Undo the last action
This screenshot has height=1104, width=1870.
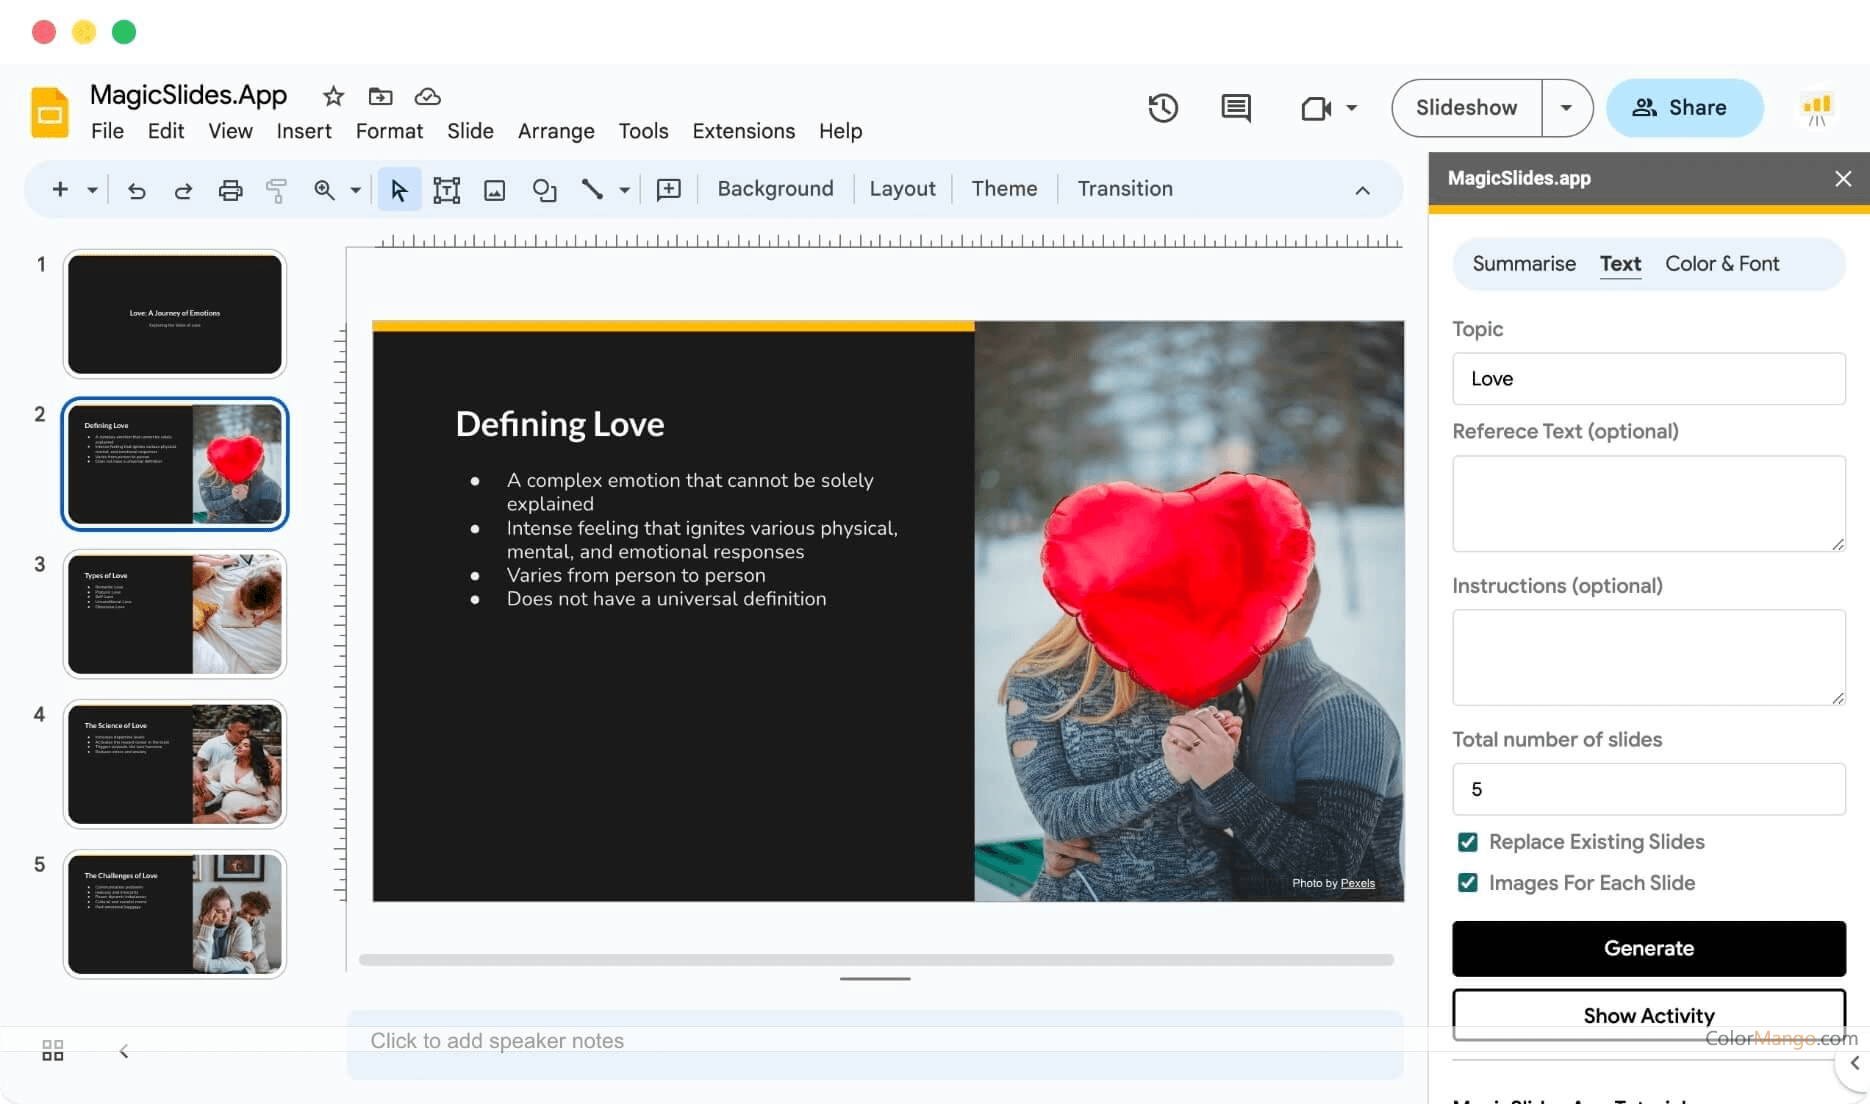pos(137,189)
